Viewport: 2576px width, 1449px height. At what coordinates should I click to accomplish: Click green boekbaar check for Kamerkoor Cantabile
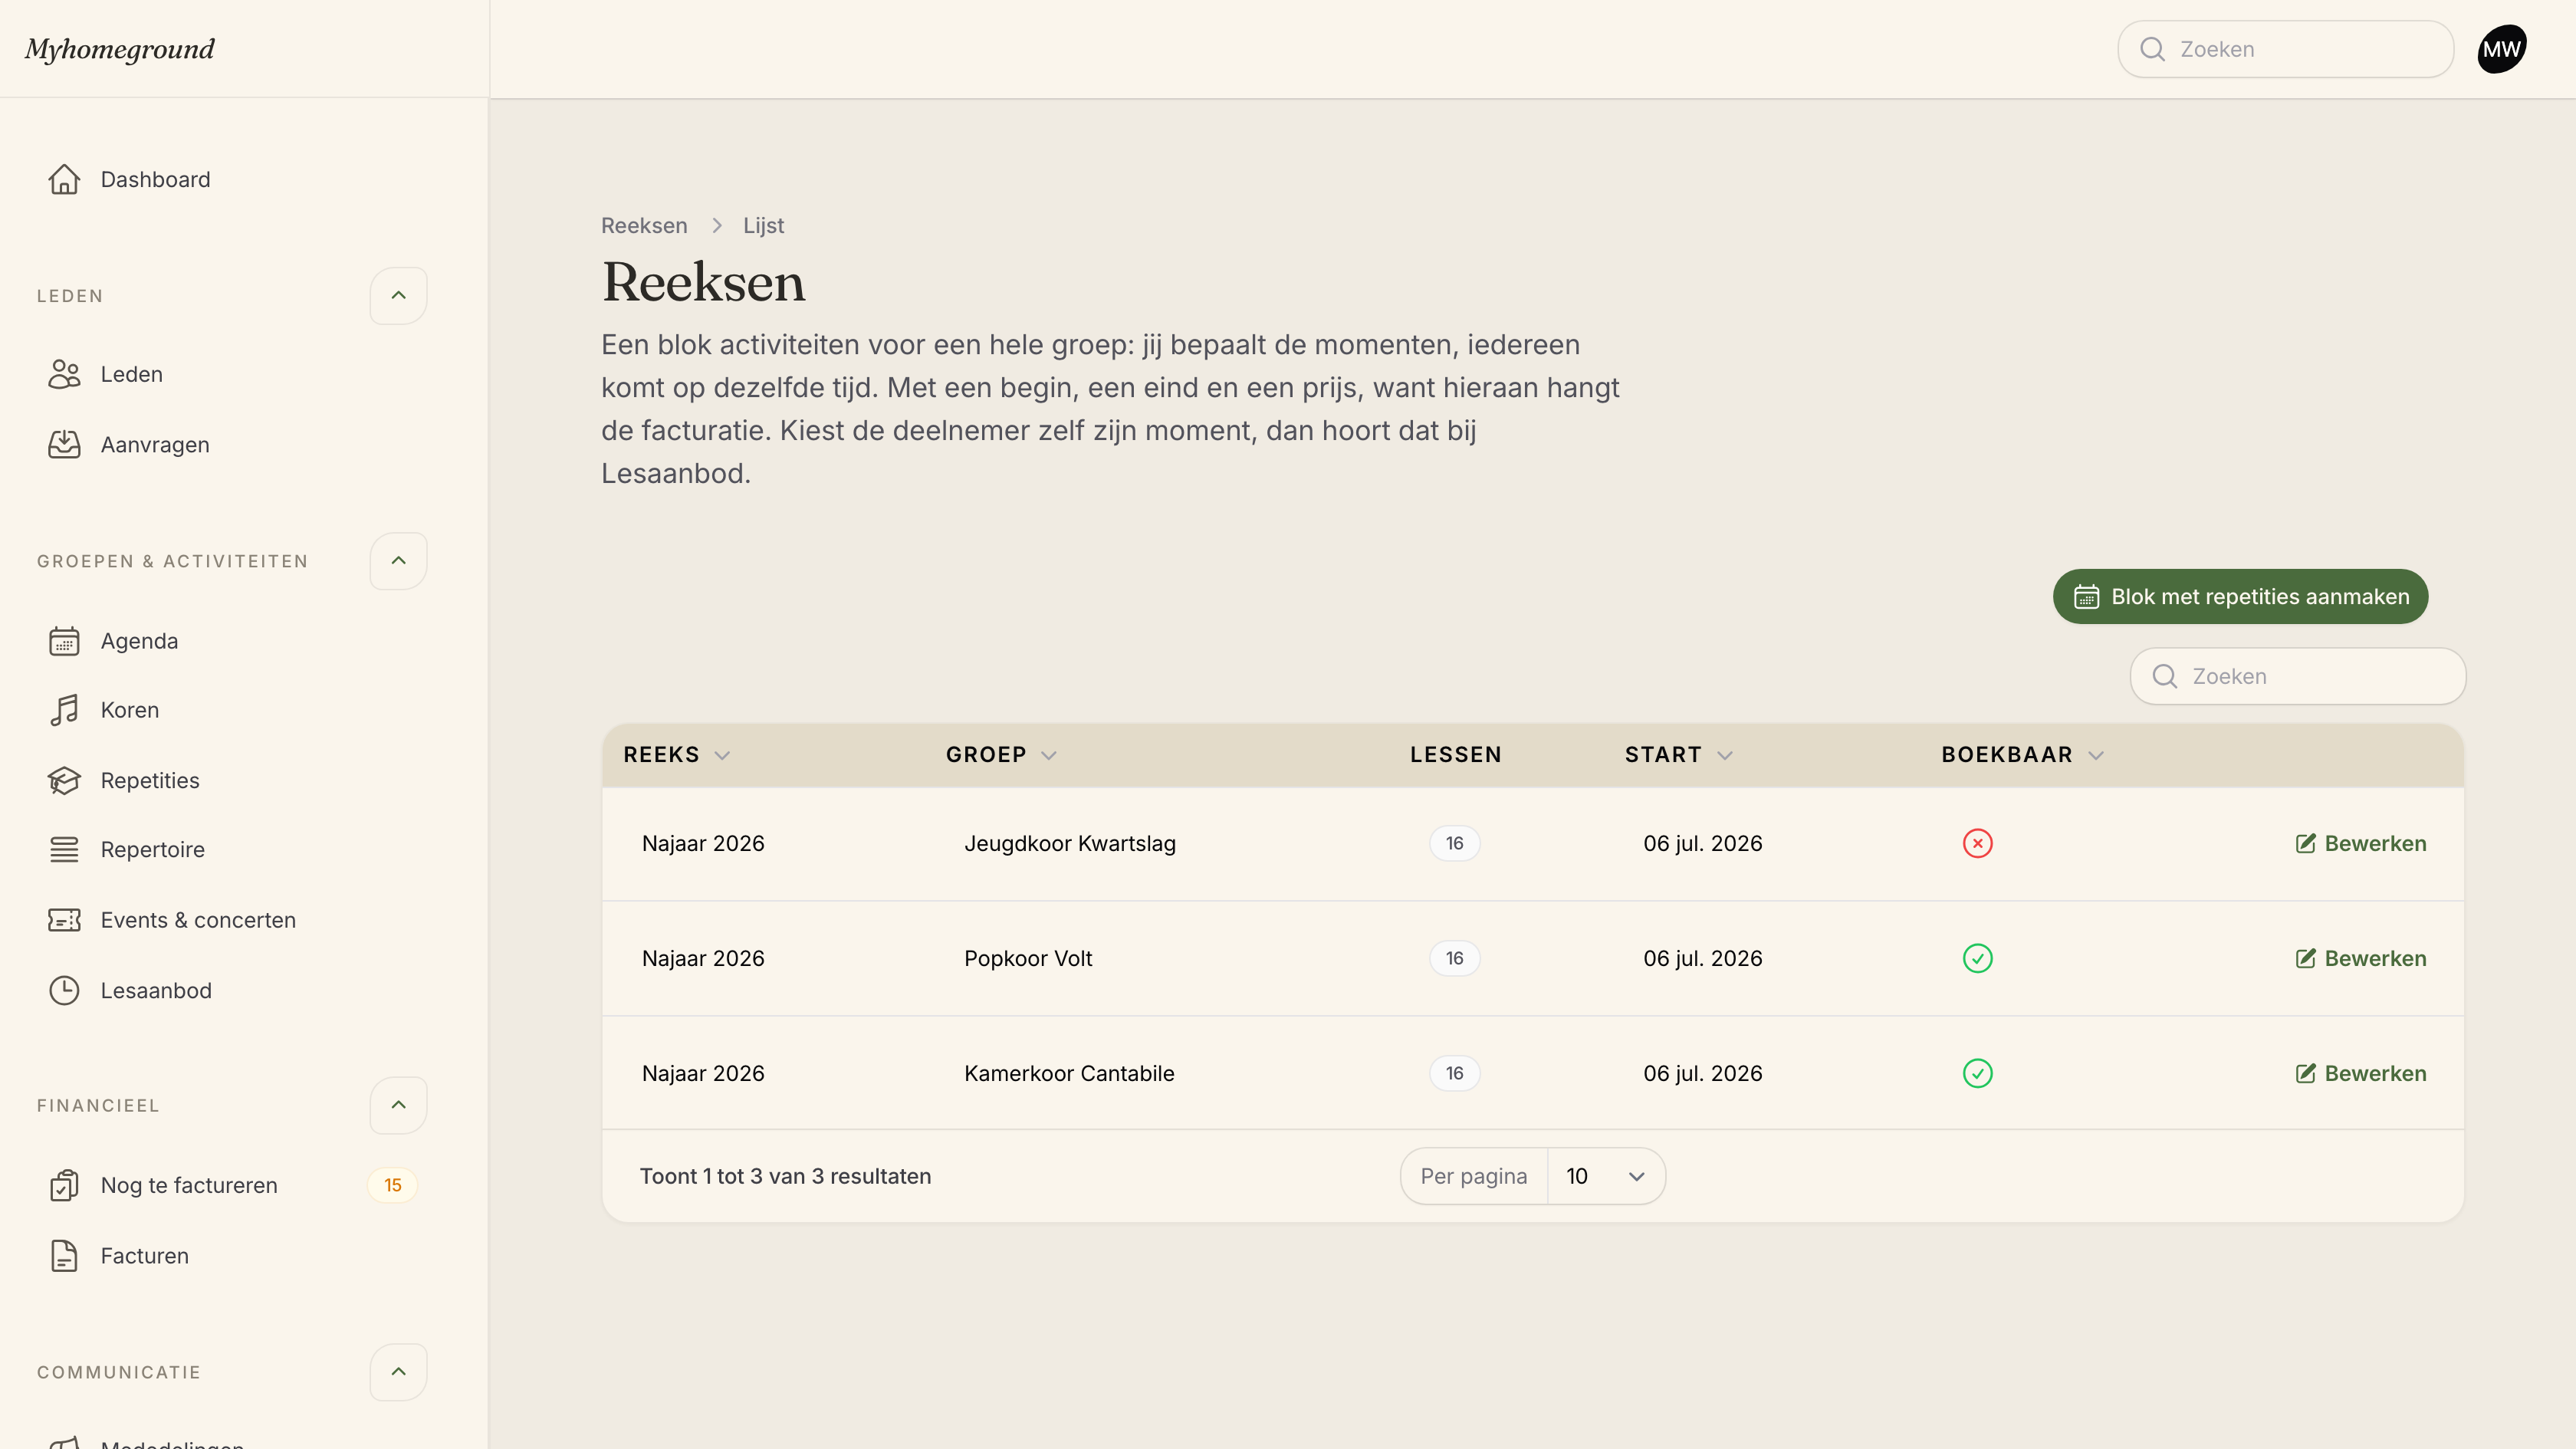(x=1977, y=1073)
